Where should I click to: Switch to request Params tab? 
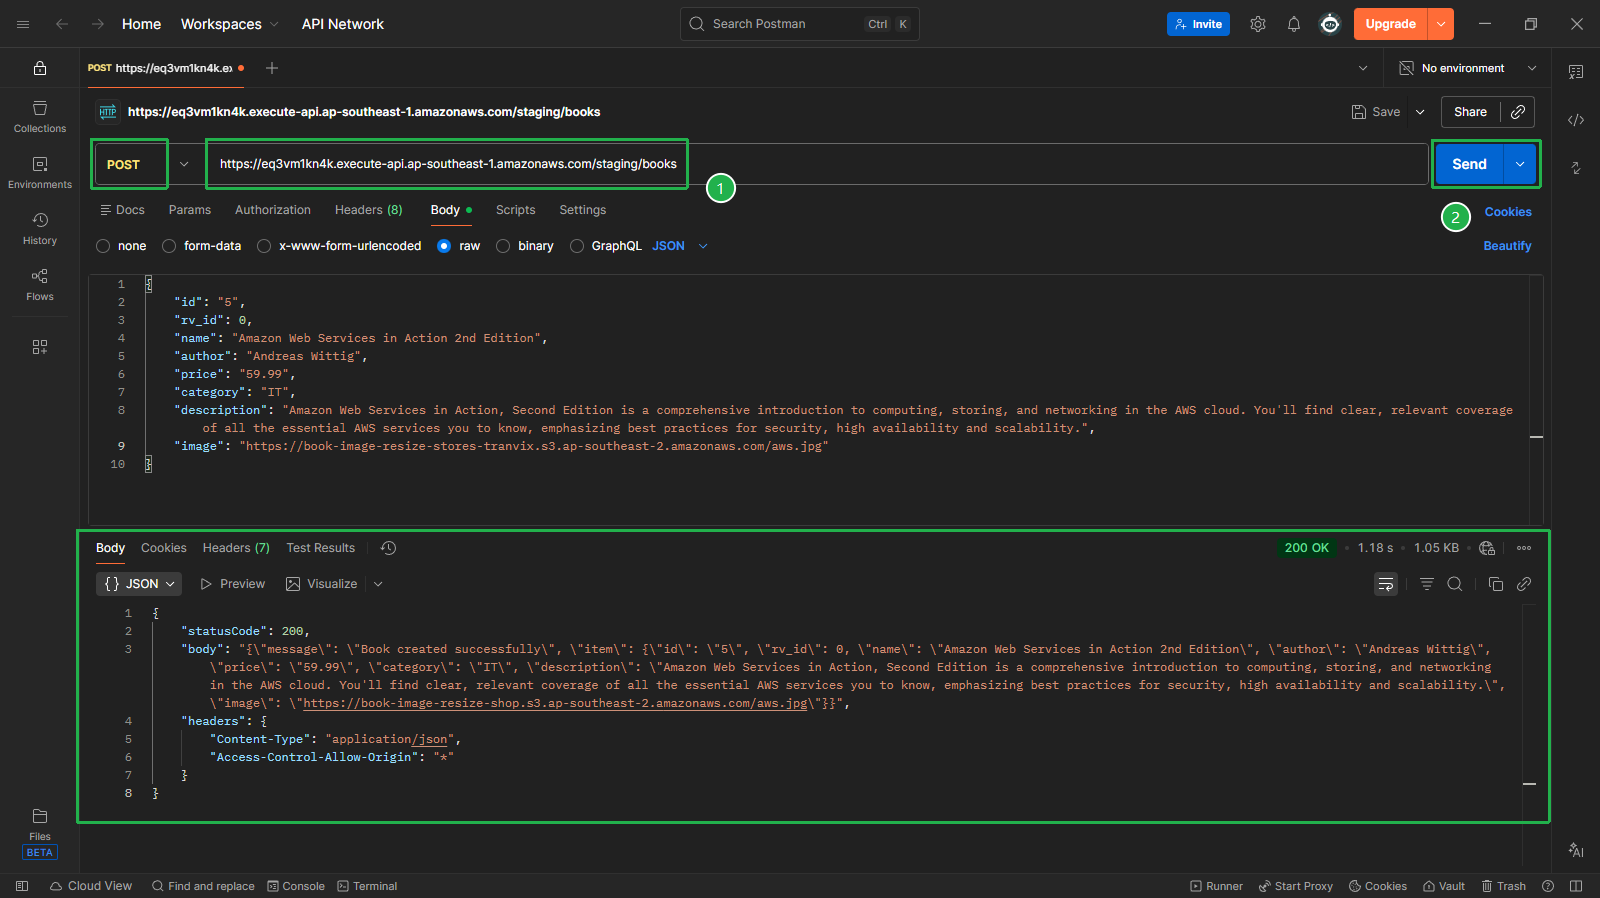click(x=190, y=210)
